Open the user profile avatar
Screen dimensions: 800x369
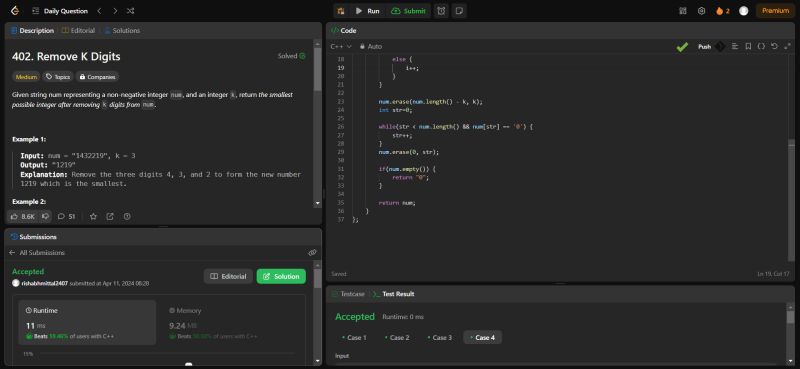(743, 11)
